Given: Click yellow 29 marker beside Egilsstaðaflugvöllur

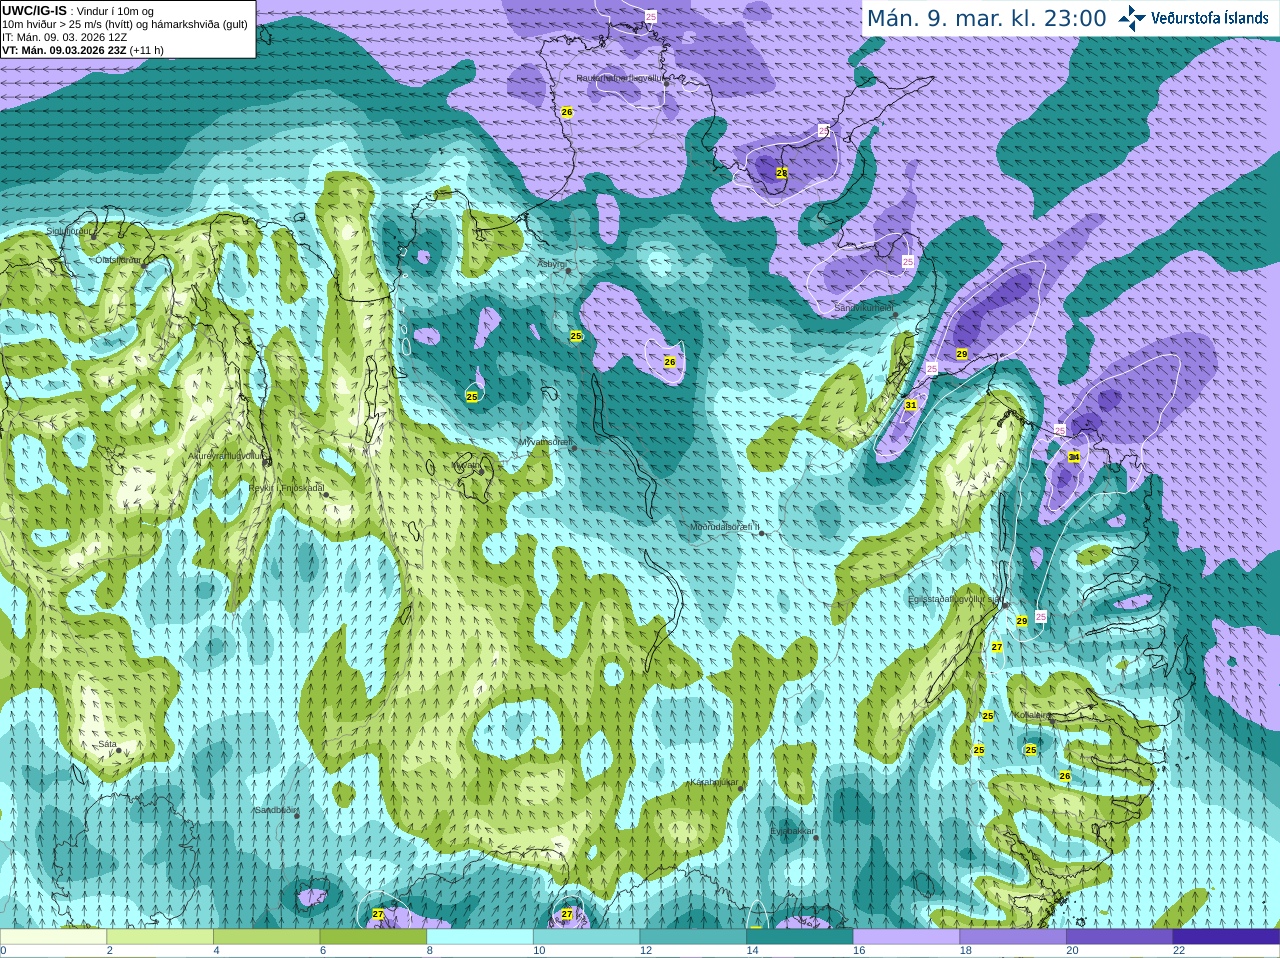Looking at the screenshot, I should (1022, 621).
